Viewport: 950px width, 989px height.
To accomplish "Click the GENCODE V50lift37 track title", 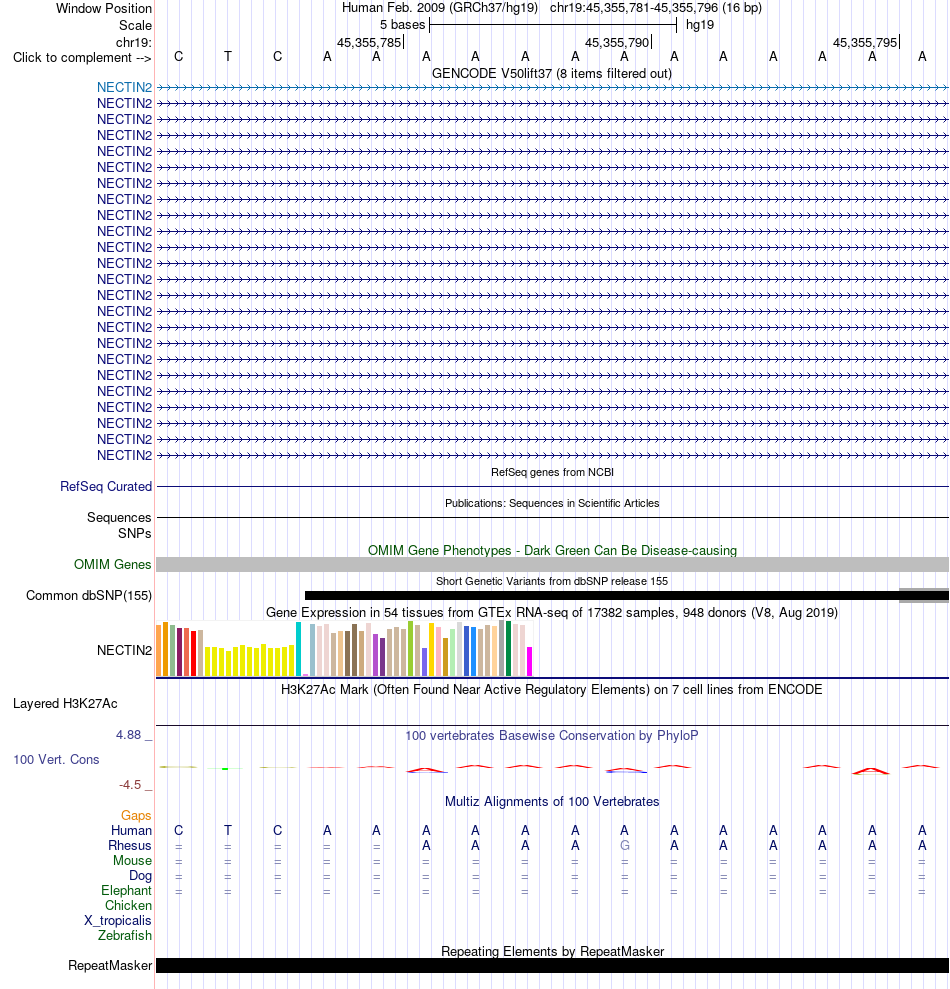I will (x=552, y=73).
